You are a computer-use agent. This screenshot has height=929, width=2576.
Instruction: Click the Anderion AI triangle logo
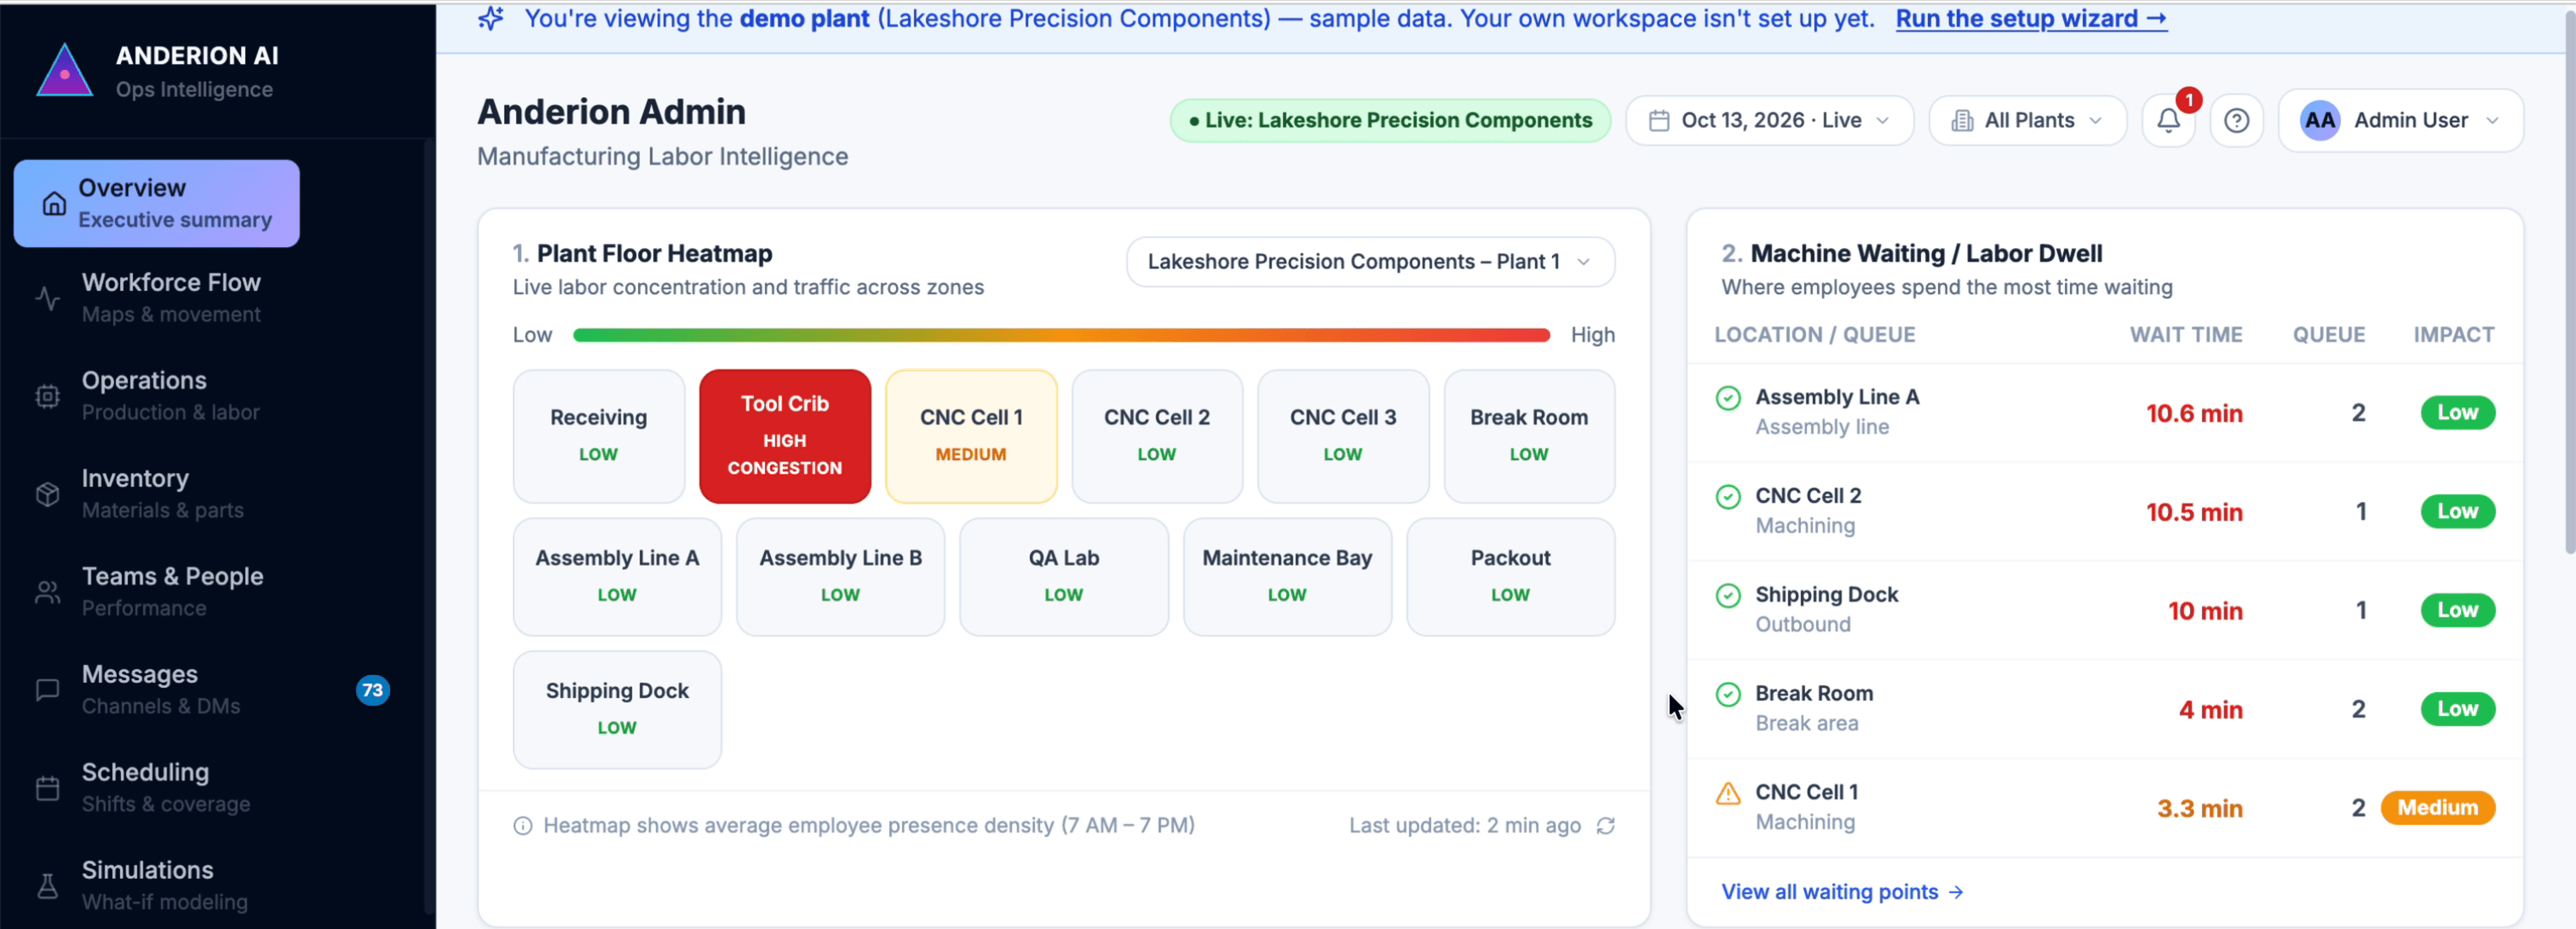(x=65, y=71)
